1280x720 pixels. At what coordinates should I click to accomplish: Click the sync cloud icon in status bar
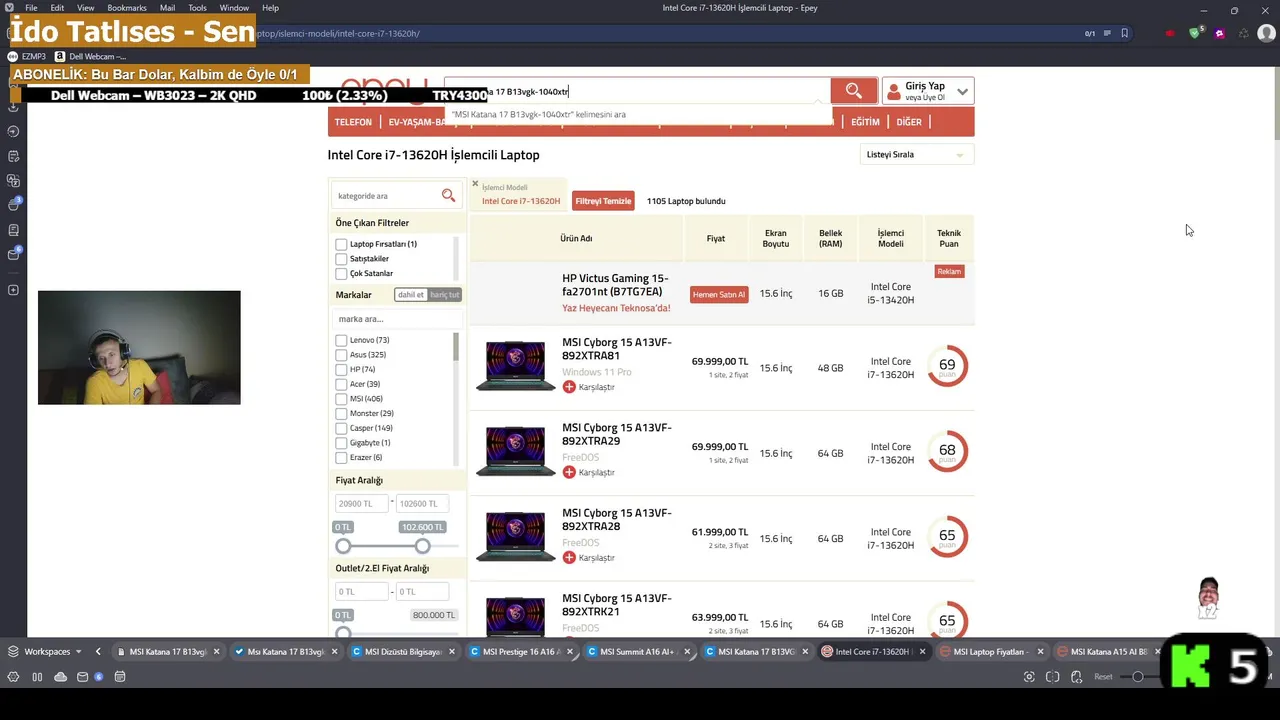[60, 677]
